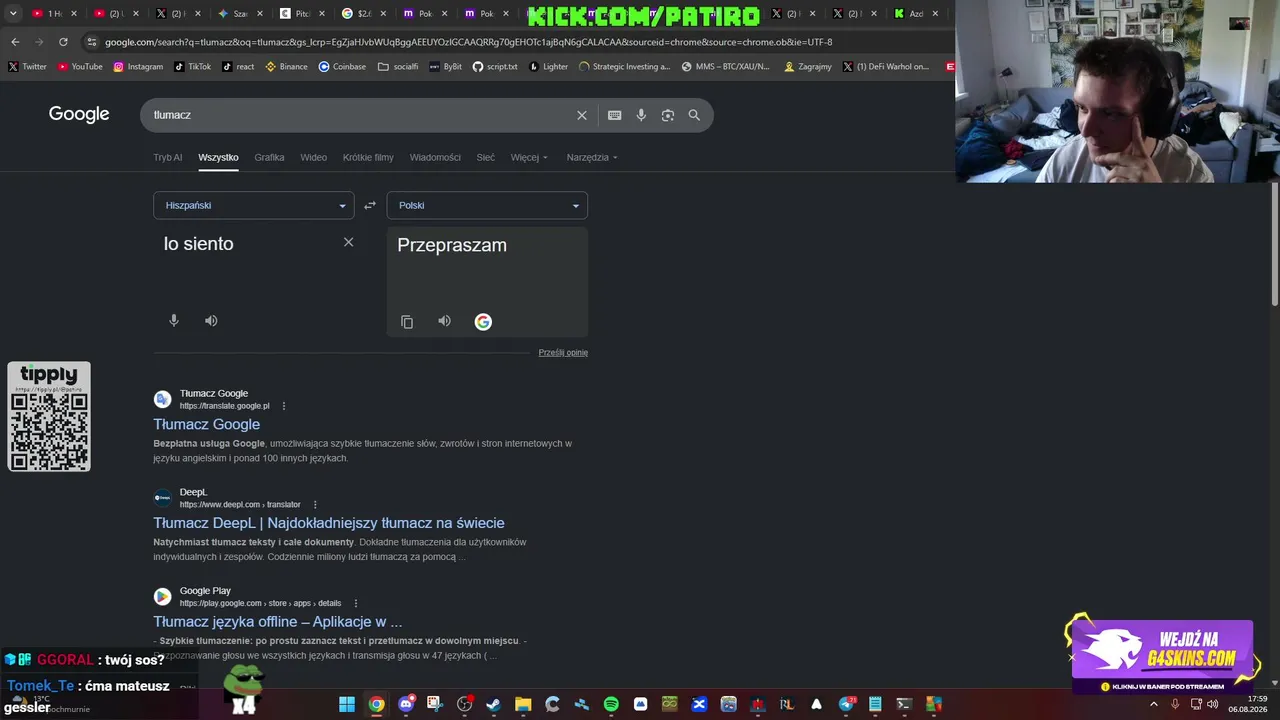Go back to the previous page
Screen dimensions: 1280x720
[x=15, y=42]
